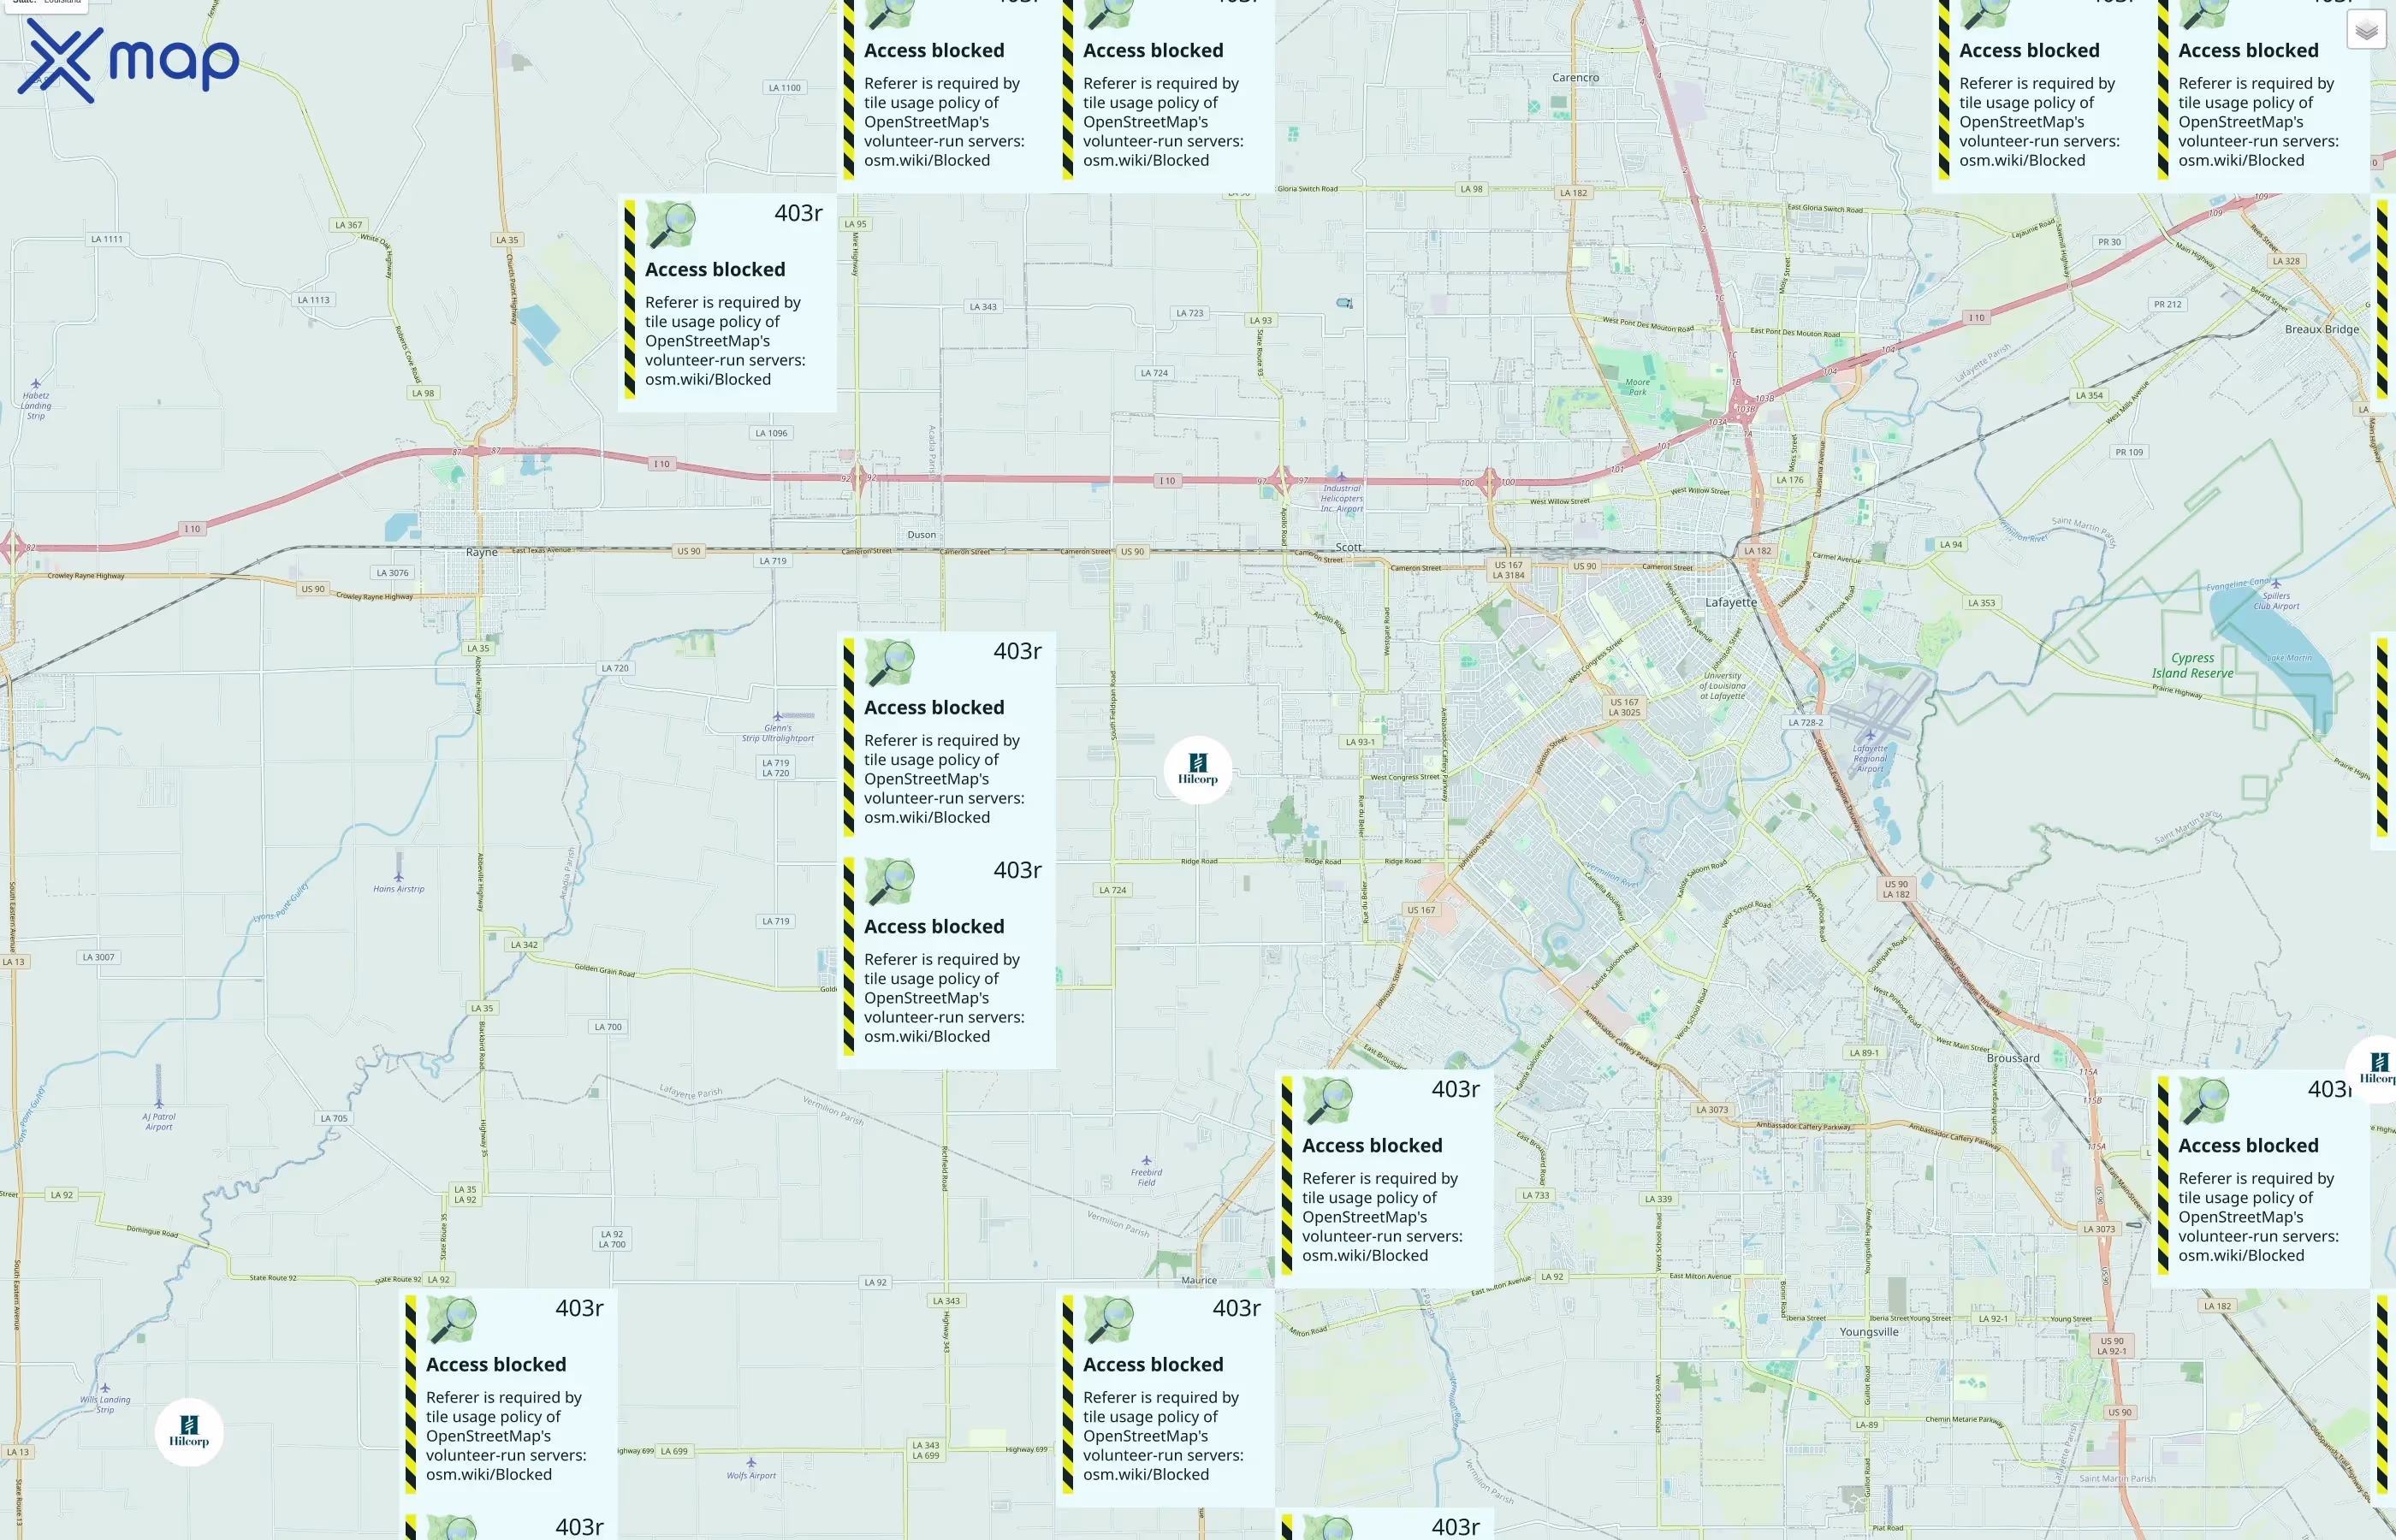This screenshot has height=1540, width=2396.
Task: Click the LA 1111 road shield
Action: tap(107, 239)
